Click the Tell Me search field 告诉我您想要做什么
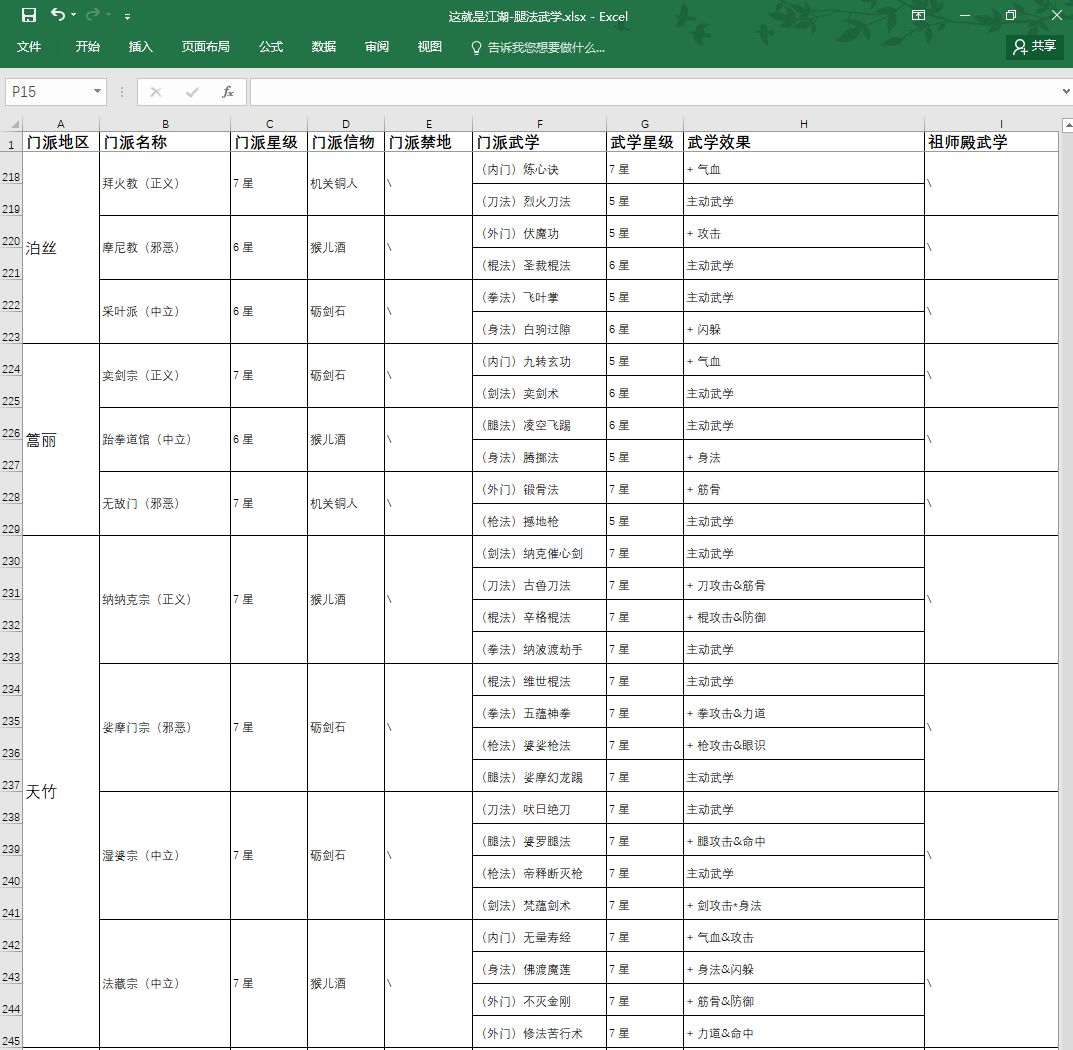Image resolution: width=1073 pixels, height=1050 pixels. click(x=545, y=47)
